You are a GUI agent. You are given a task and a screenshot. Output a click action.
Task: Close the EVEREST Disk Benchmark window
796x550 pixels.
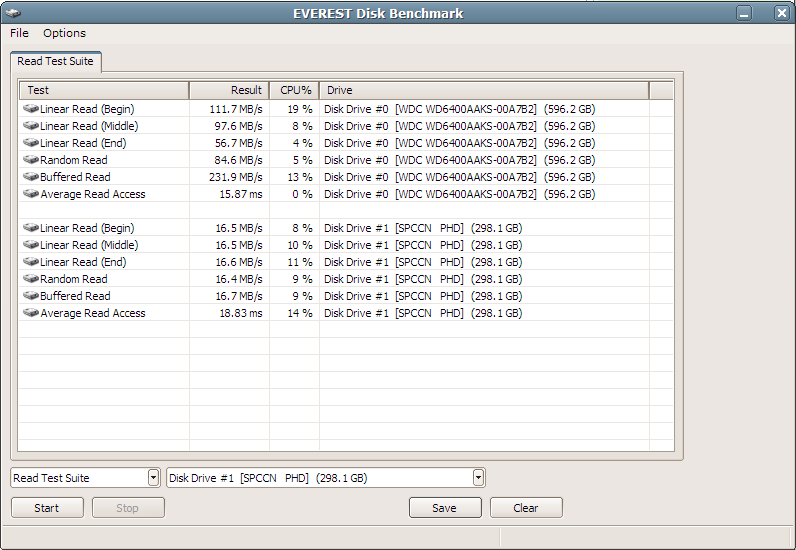781,13
